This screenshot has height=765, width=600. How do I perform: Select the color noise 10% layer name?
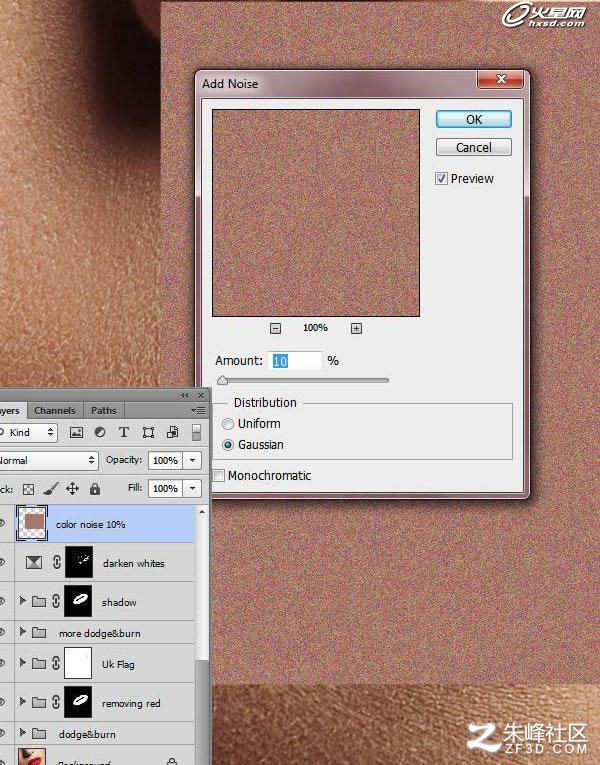coord(90,524)
